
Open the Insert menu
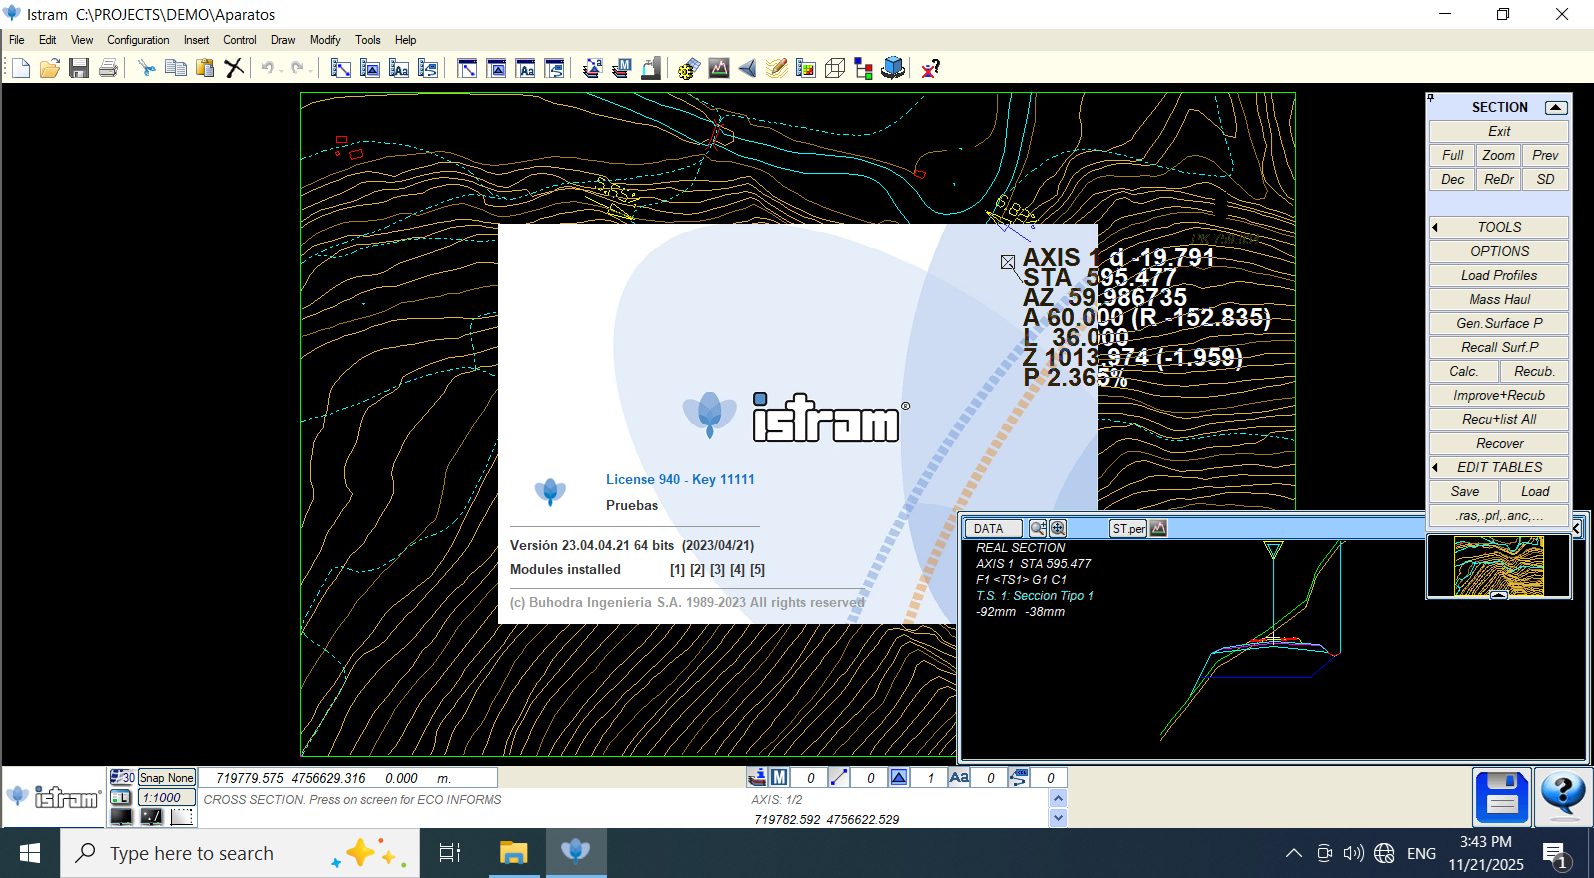[x=196, y=40]
